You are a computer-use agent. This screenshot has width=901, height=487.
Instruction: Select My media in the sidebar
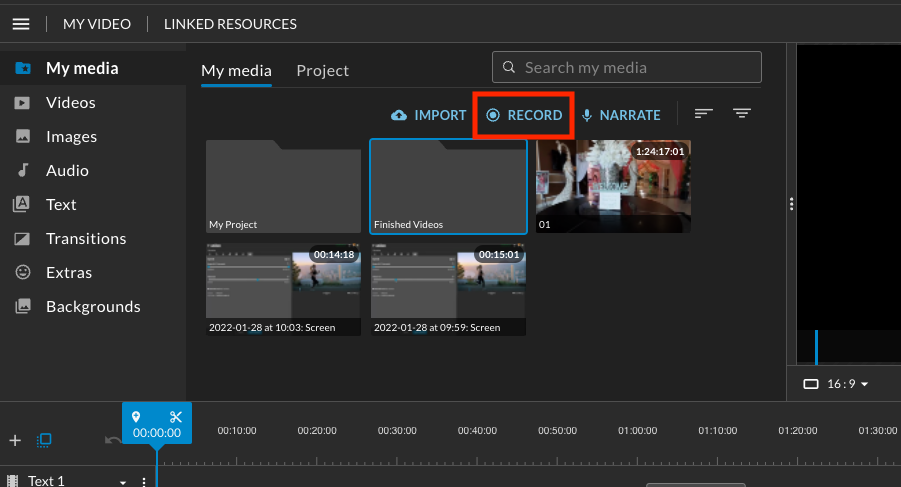(x=93, y=68)
